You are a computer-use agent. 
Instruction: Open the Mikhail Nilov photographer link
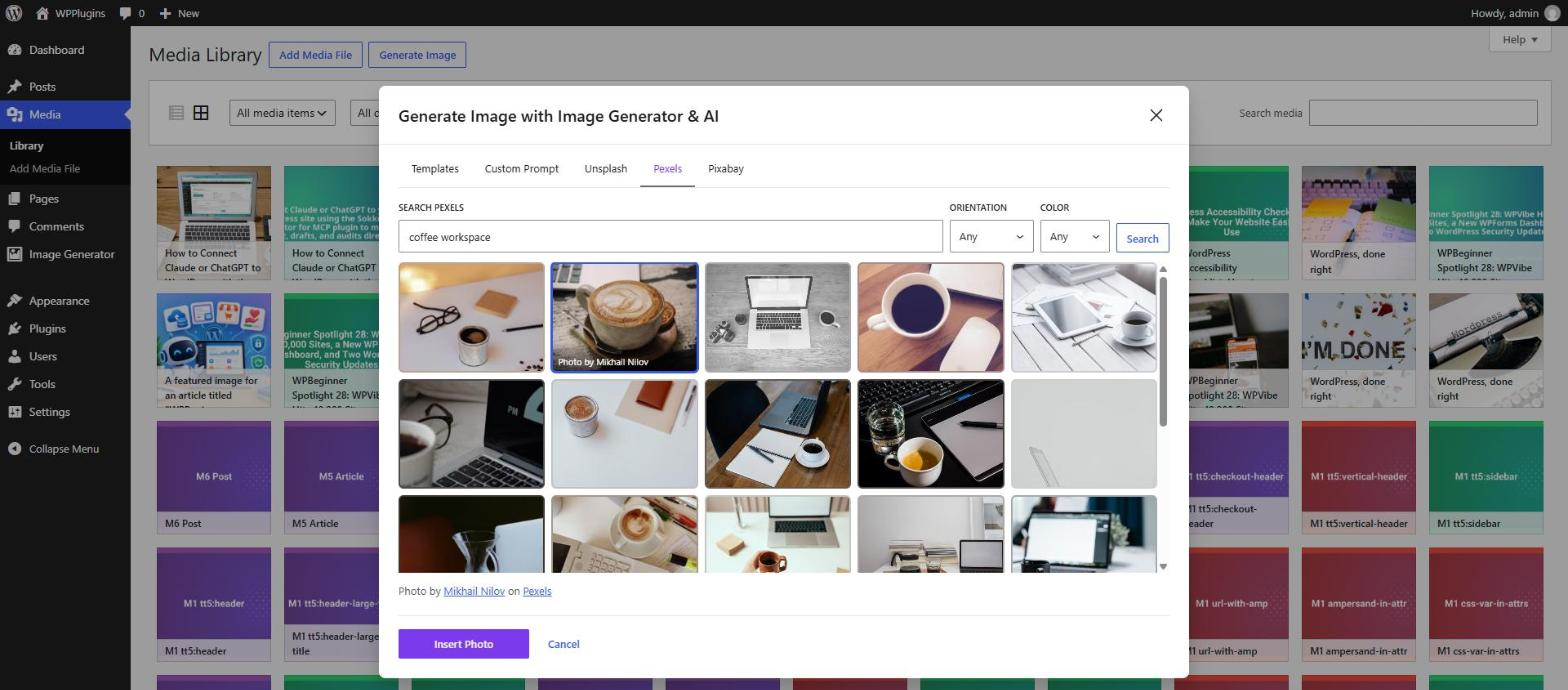coord(474,591)
